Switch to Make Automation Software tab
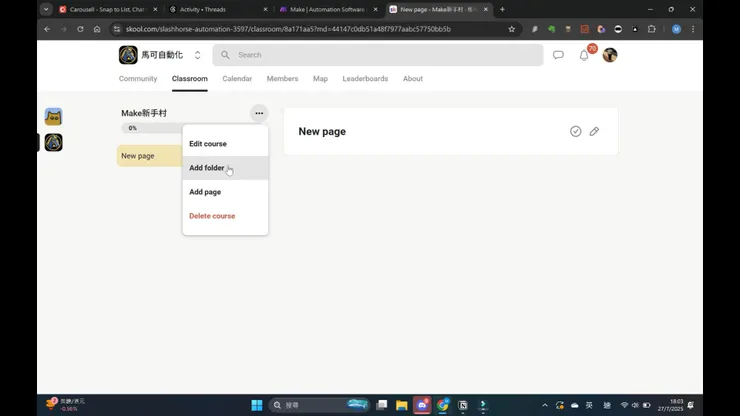Screen dimensions: 740x416 327,9
